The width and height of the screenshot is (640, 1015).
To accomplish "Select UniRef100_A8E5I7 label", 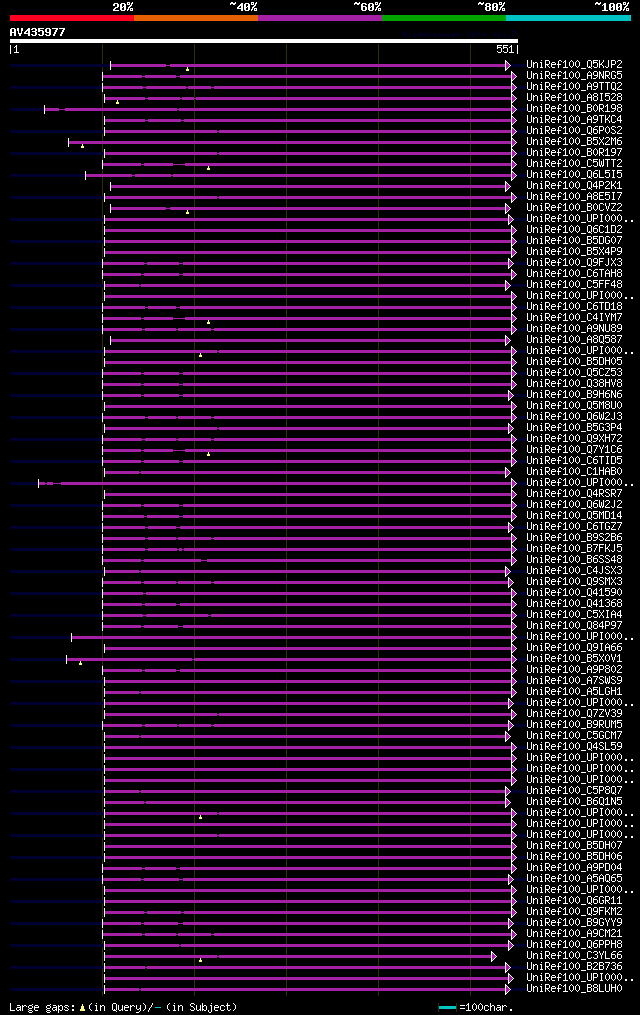I will point(574,197).
